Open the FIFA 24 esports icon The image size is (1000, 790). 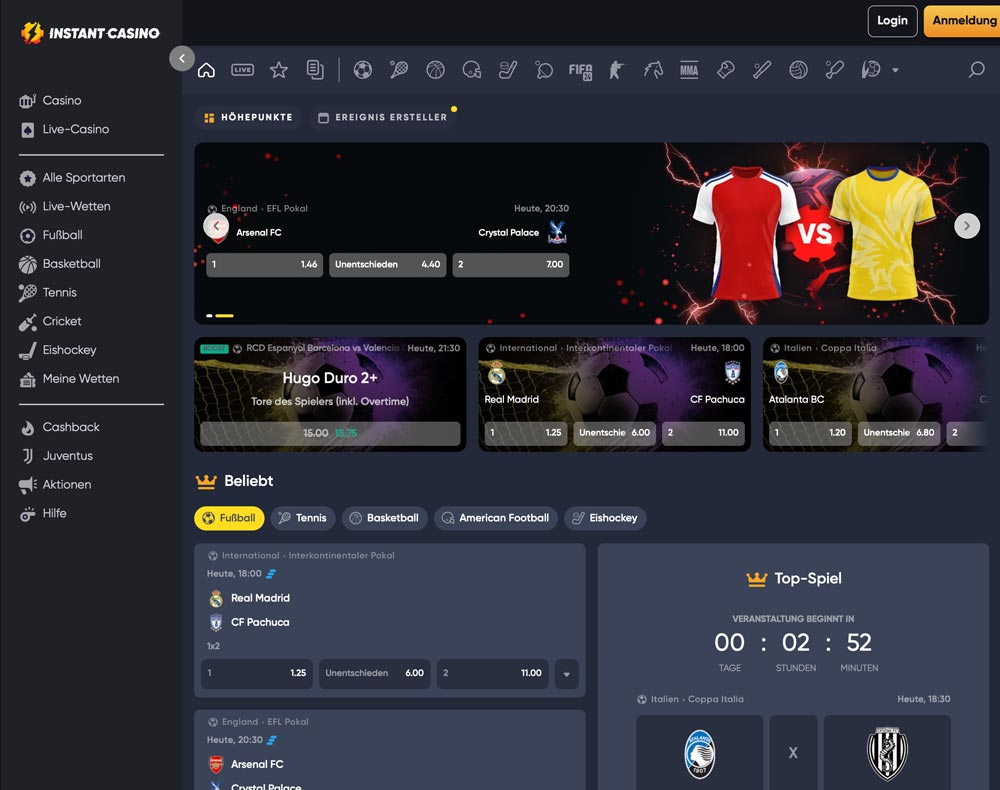[580, 70]
